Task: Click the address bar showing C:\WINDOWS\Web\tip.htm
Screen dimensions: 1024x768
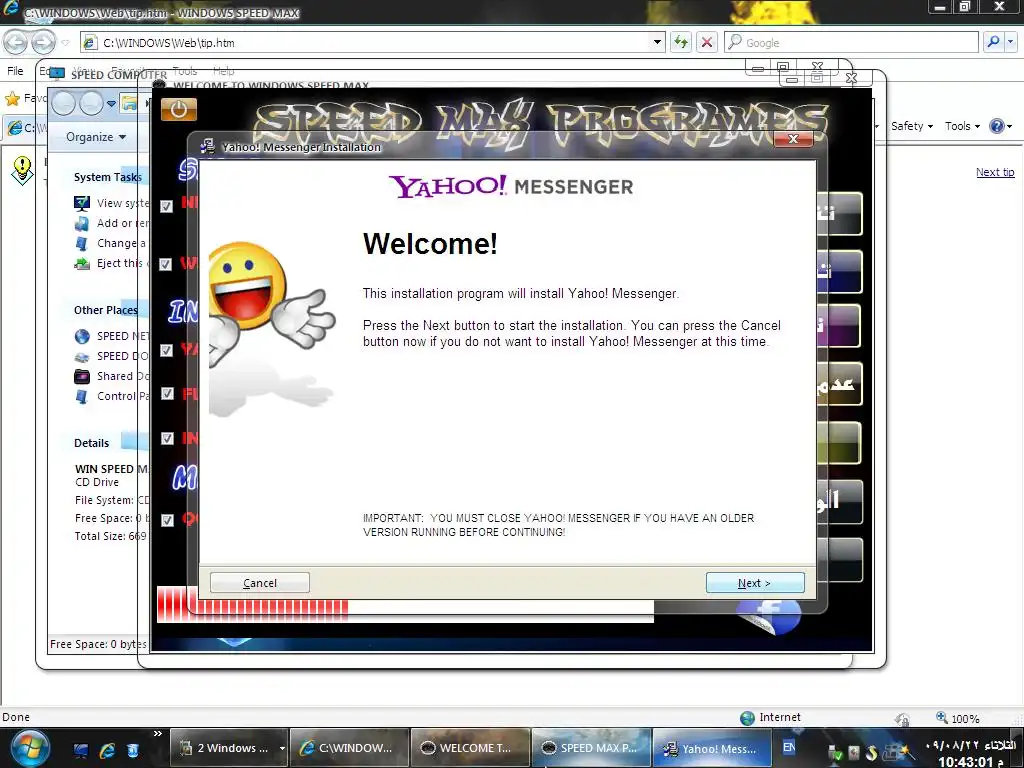Action: [x=372, y=42]
